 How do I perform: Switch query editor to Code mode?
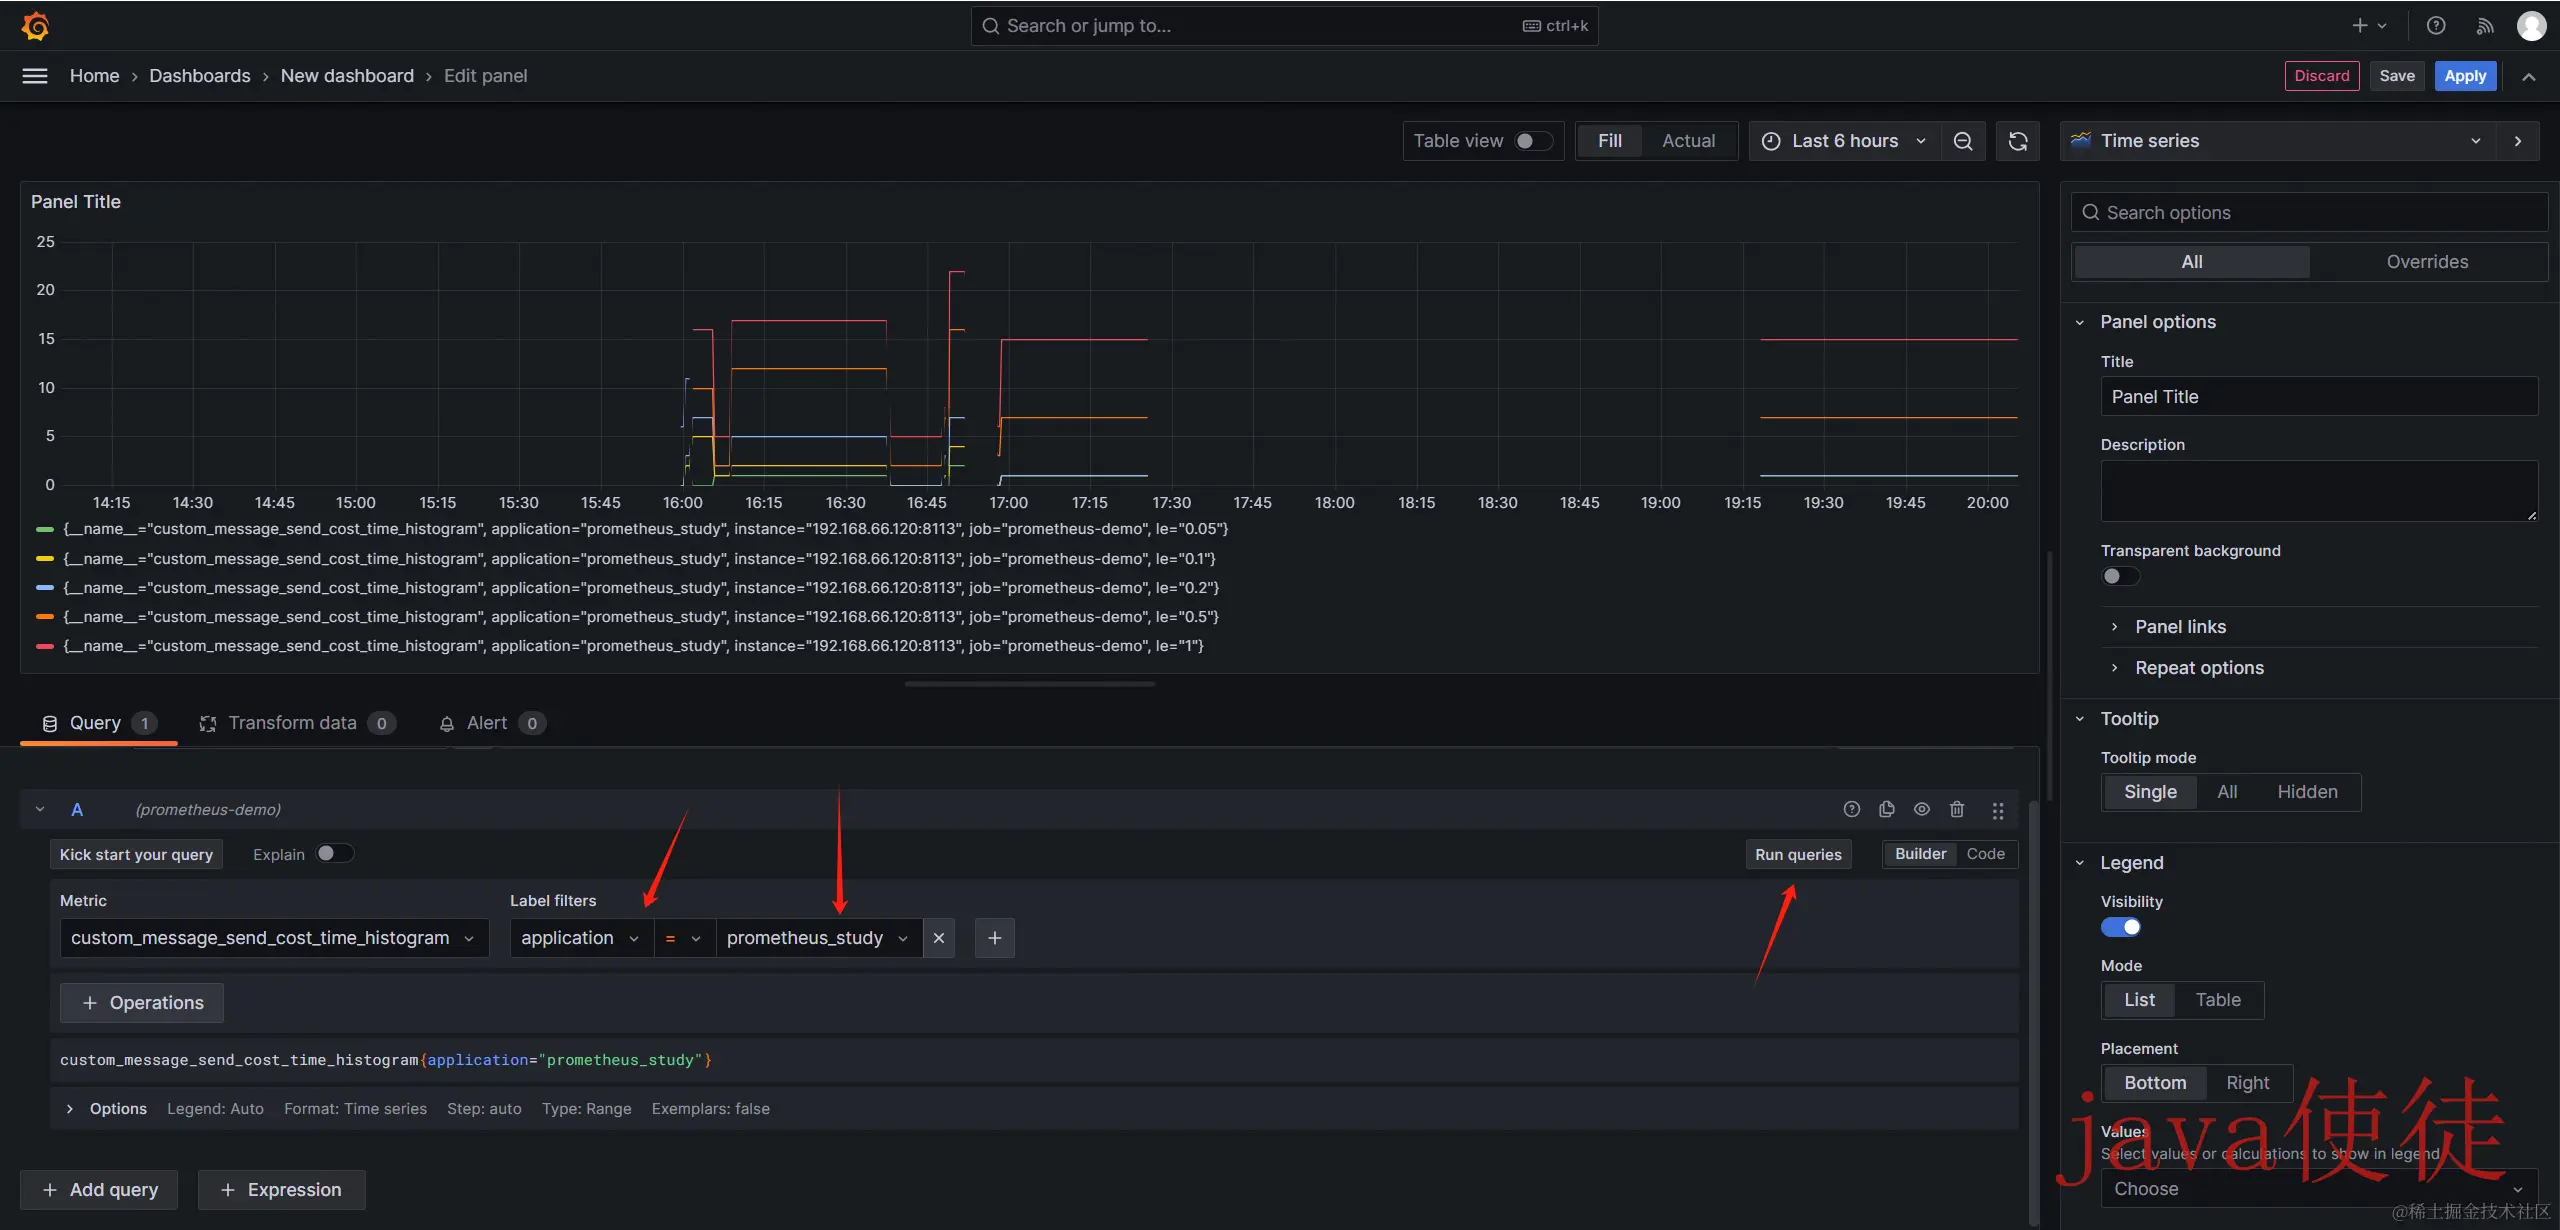point(1985,854)
